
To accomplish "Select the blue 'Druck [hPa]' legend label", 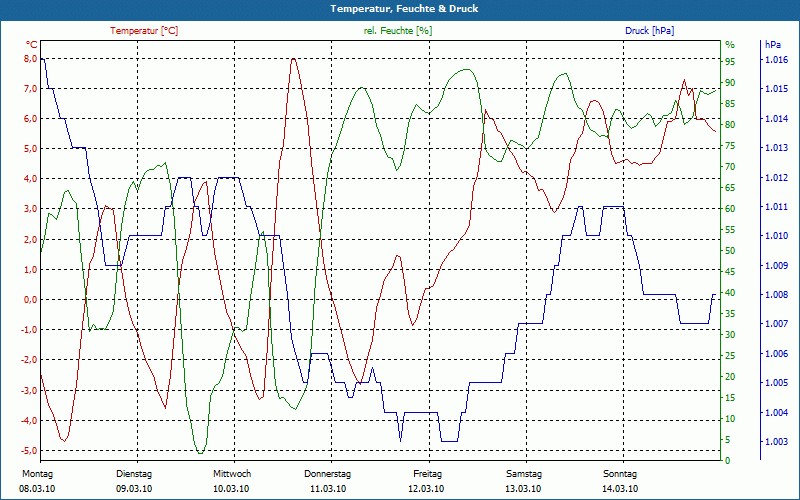I will pos(649,31).
